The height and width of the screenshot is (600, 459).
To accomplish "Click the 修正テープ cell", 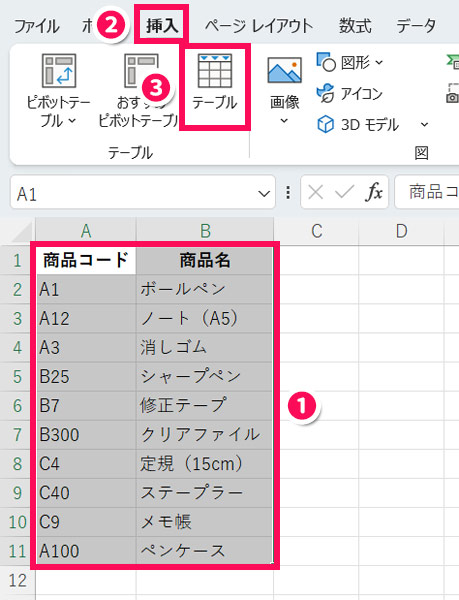I will tap(205, 406).
